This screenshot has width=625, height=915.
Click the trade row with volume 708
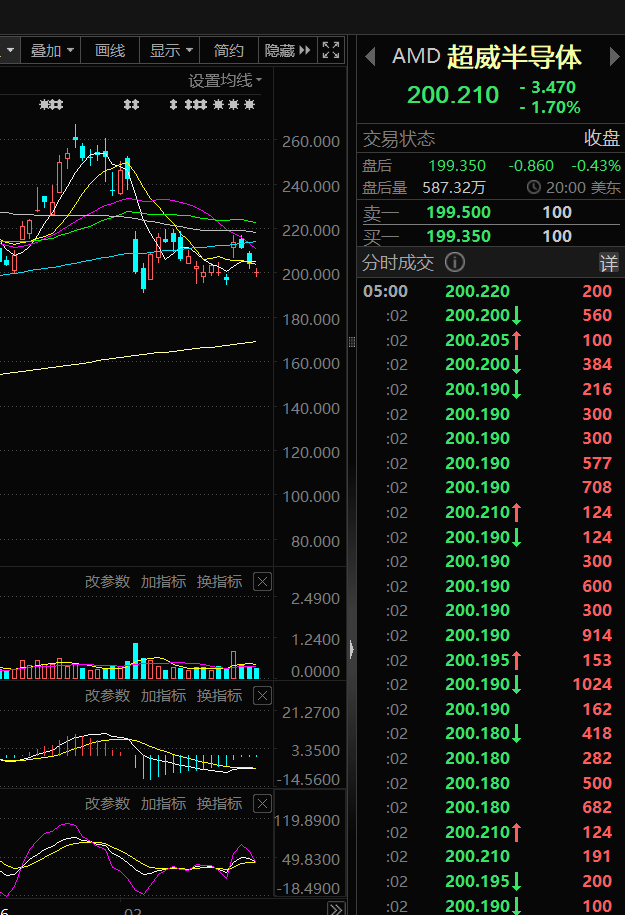(x=490, y=487)
